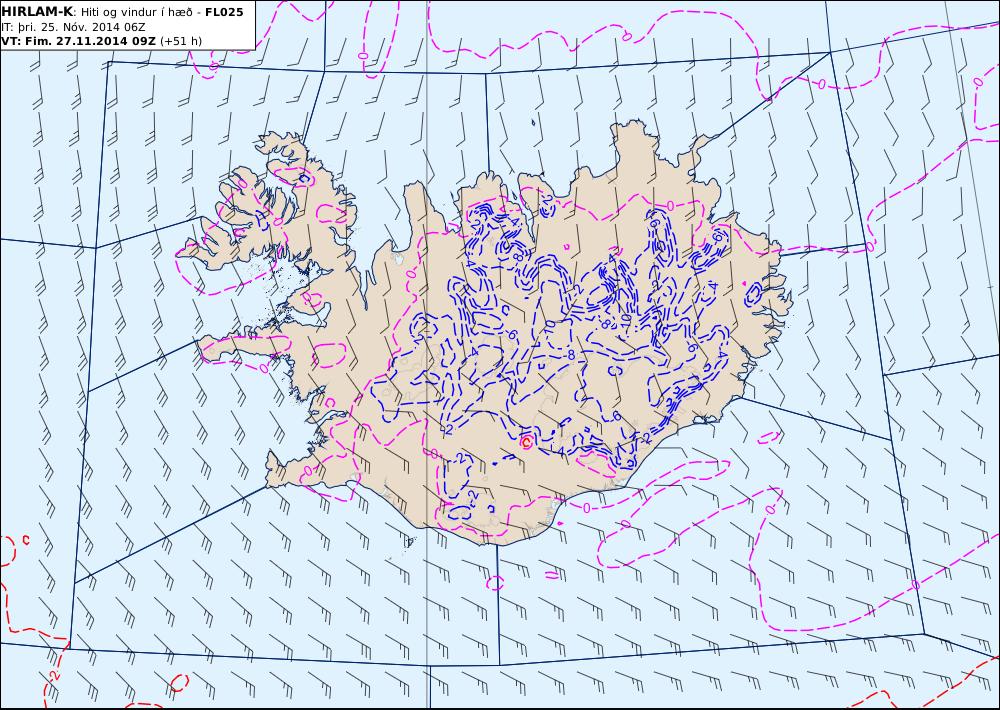
Task: Select the FL025 flight level label
Action: (x=224, y=12)
